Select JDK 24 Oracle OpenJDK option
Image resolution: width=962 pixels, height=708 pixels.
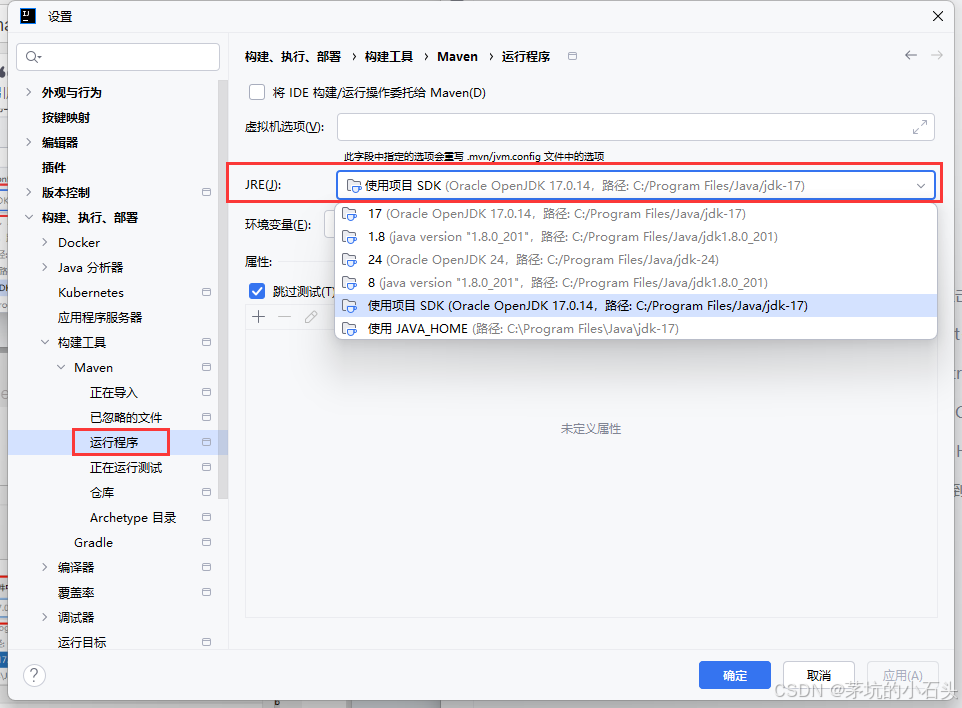pos(636,260)
